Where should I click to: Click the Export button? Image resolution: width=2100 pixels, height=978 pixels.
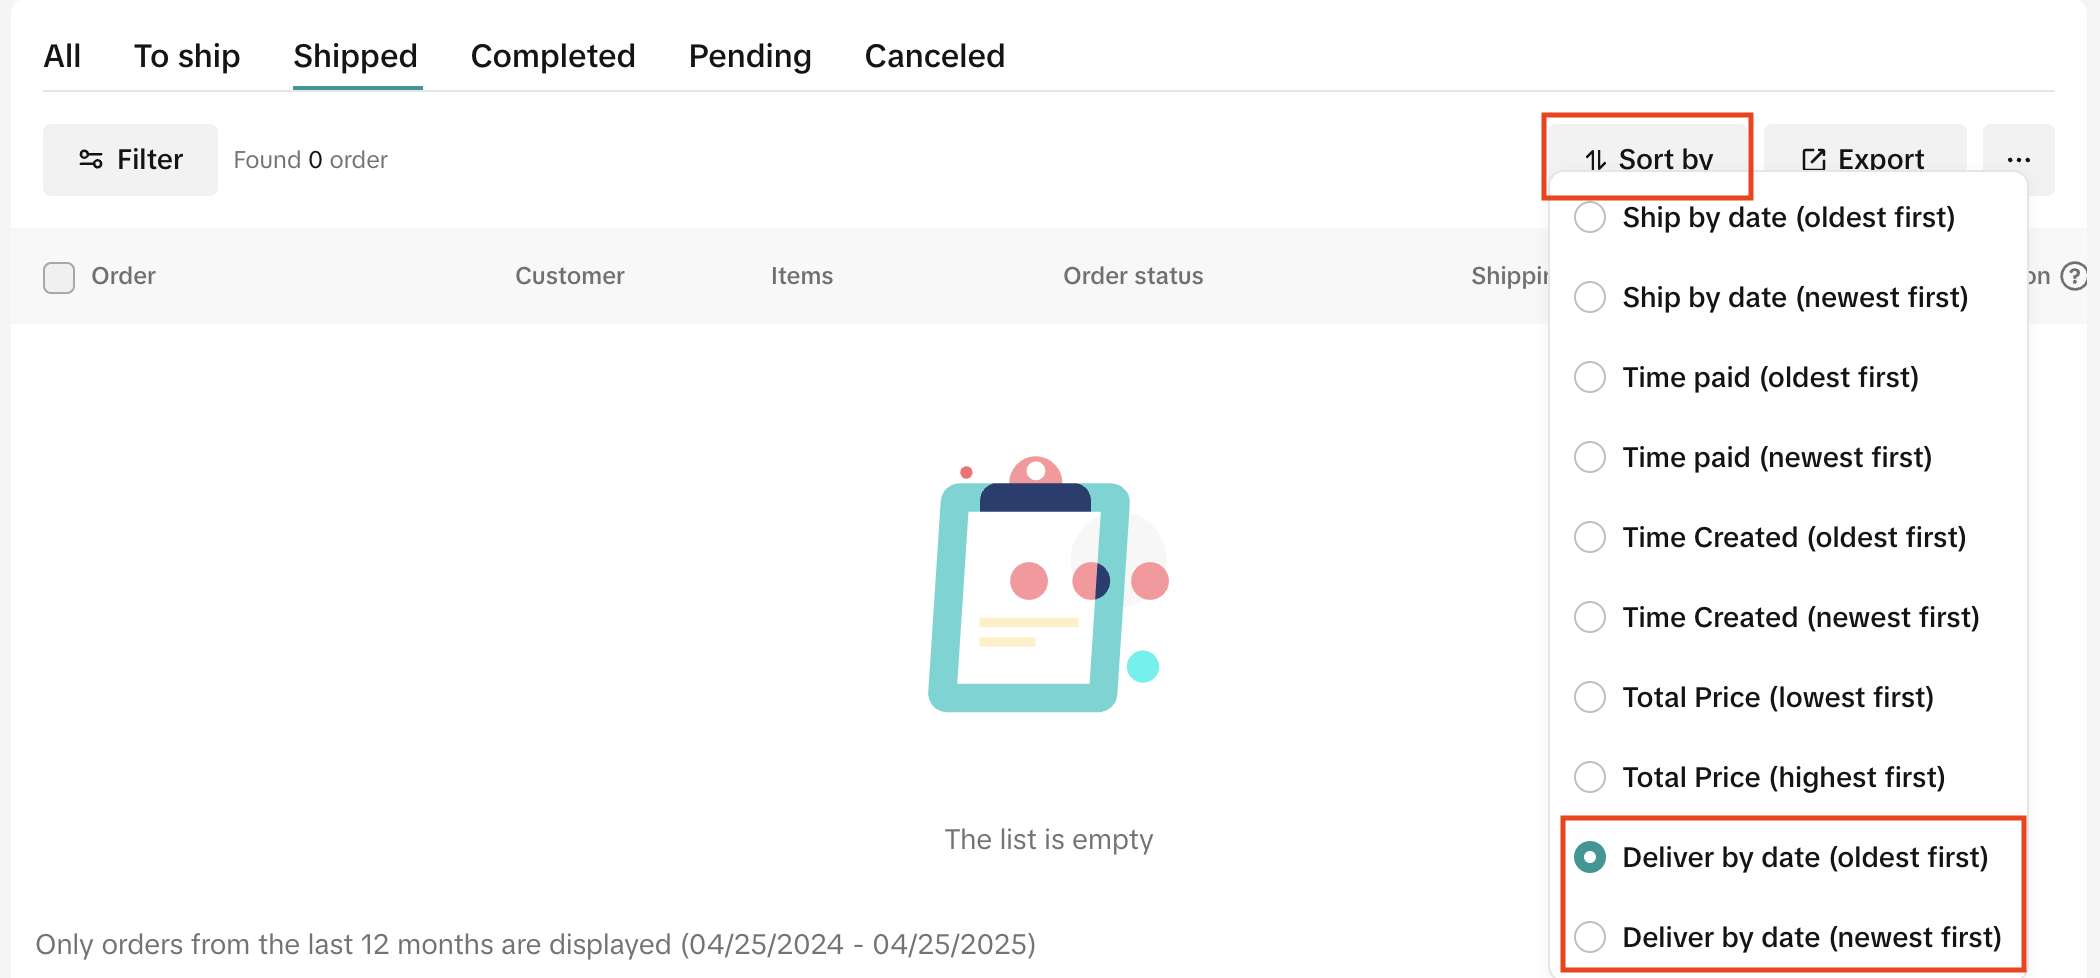(x=1864, y=158)
